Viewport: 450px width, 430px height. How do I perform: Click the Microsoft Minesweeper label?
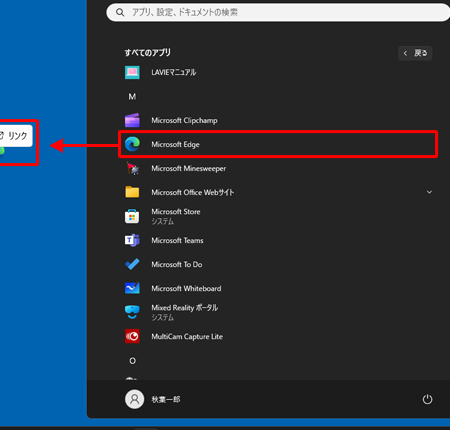click(189, 168)
